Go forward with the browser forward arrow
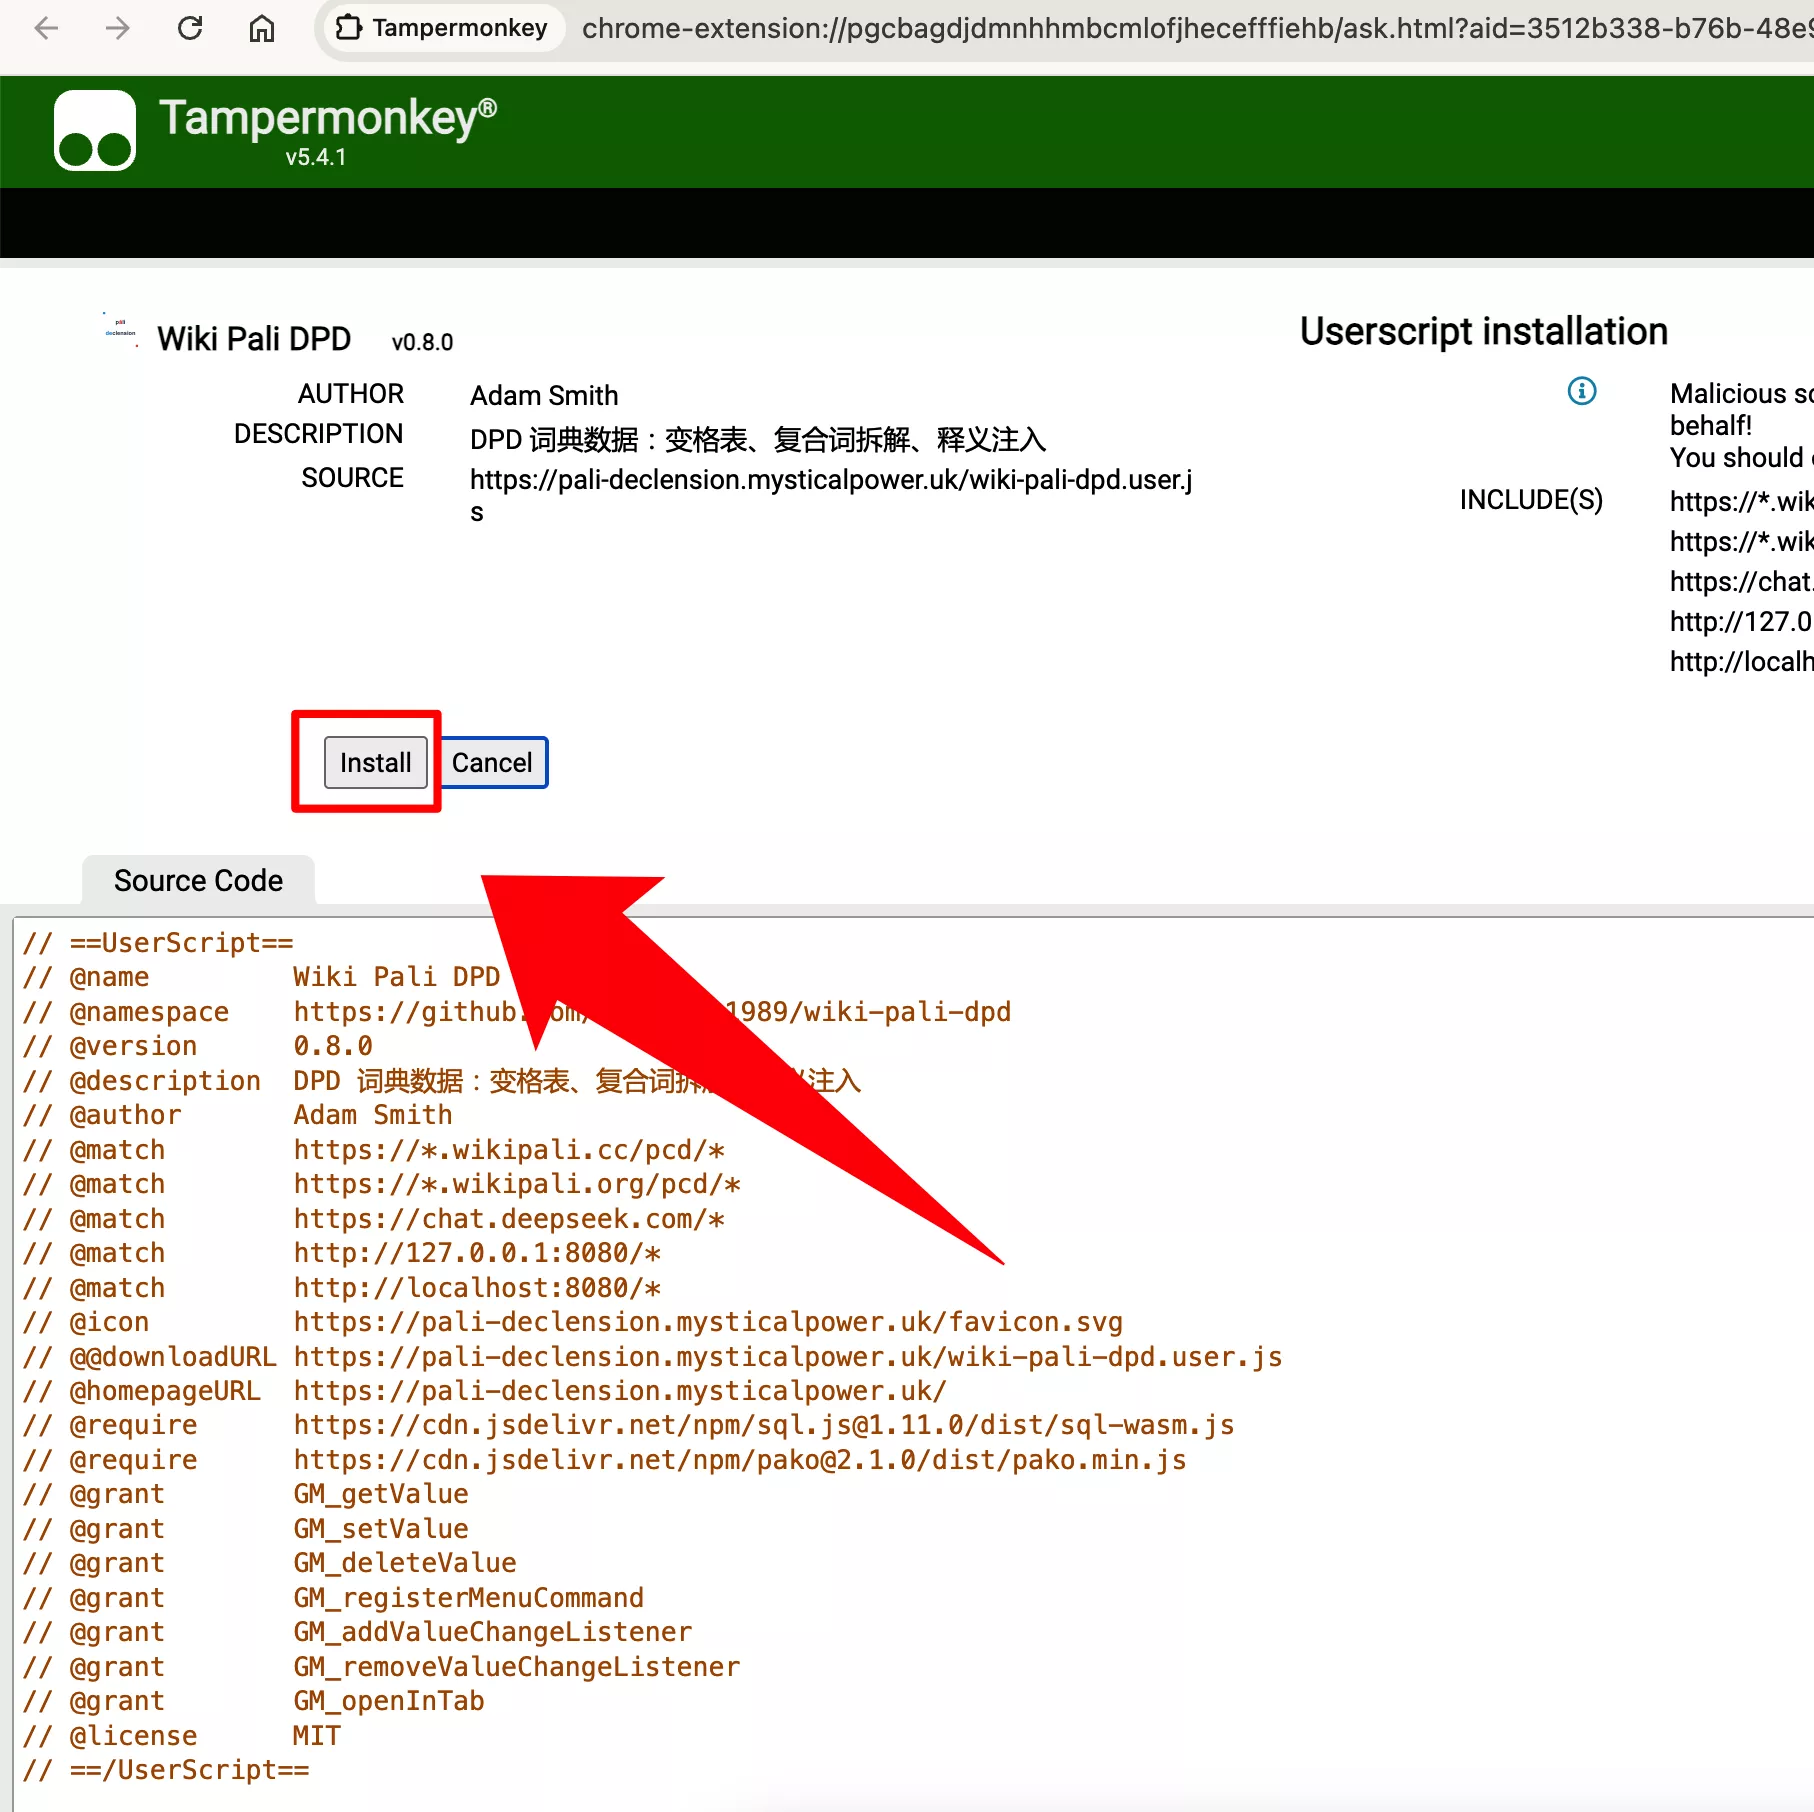The height and width of the screenshot is (1812, 1814). pos(118,28)
